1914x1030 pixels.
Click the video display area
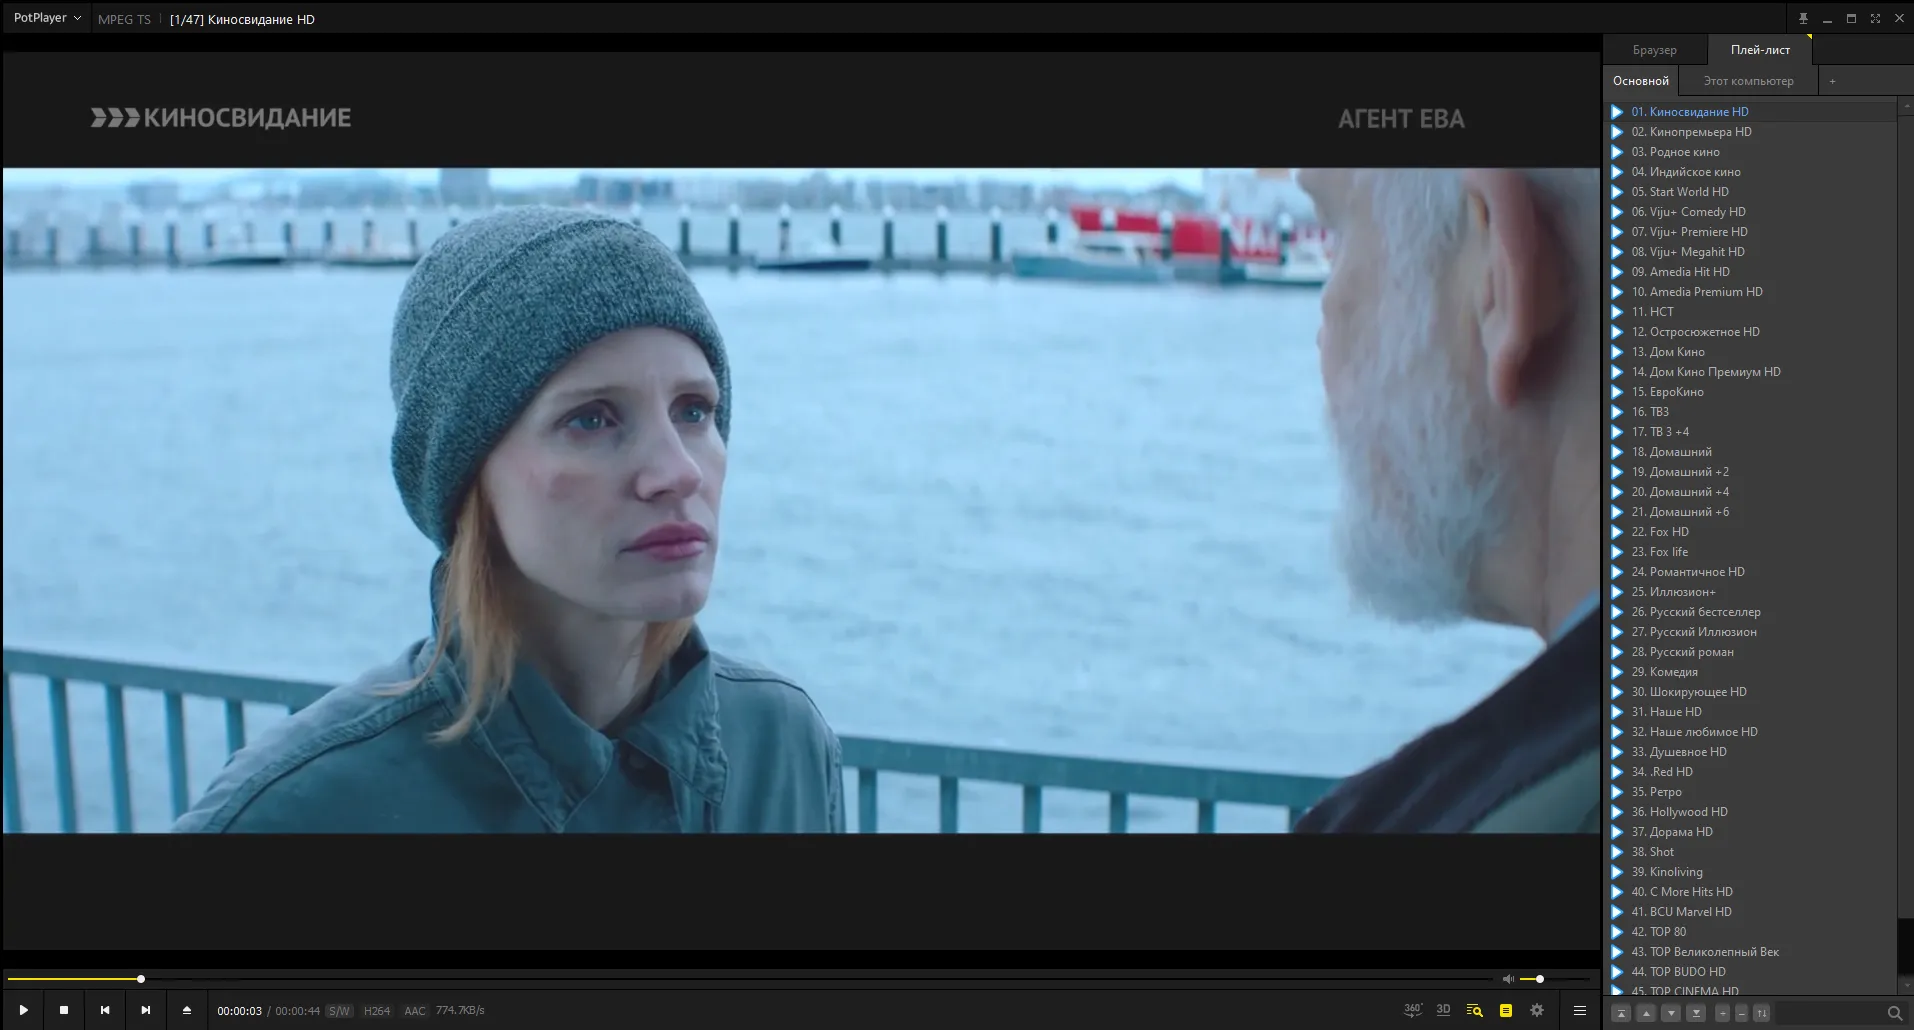pyautogui.click(x=801, y=500)
